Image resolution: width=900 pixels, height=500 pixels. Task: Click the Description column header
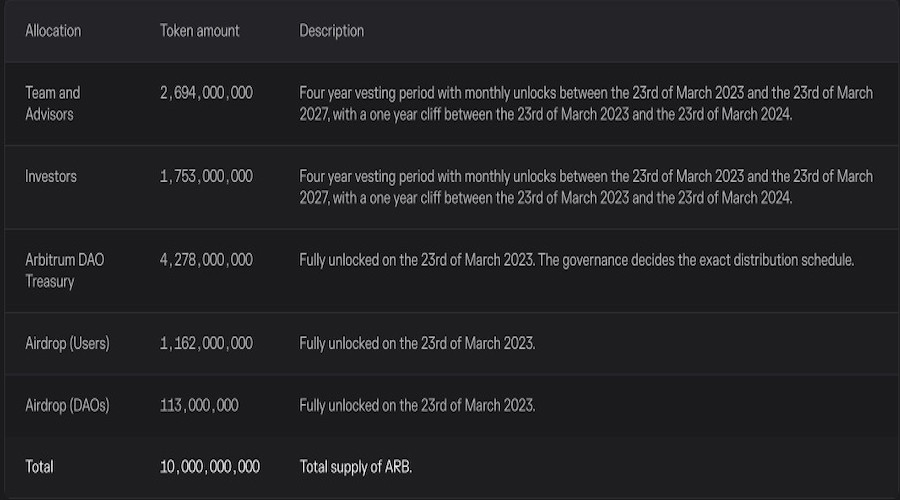[x=331, y=31]
